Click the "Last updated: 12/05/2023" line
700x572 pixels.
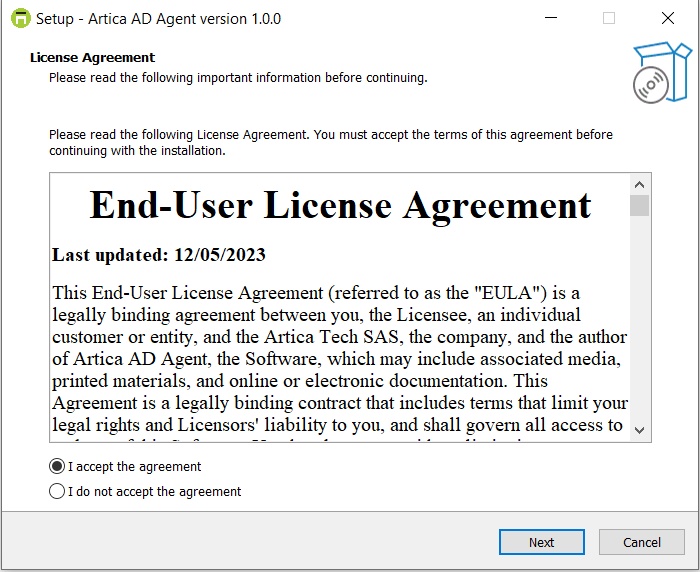tap(158, 255)
